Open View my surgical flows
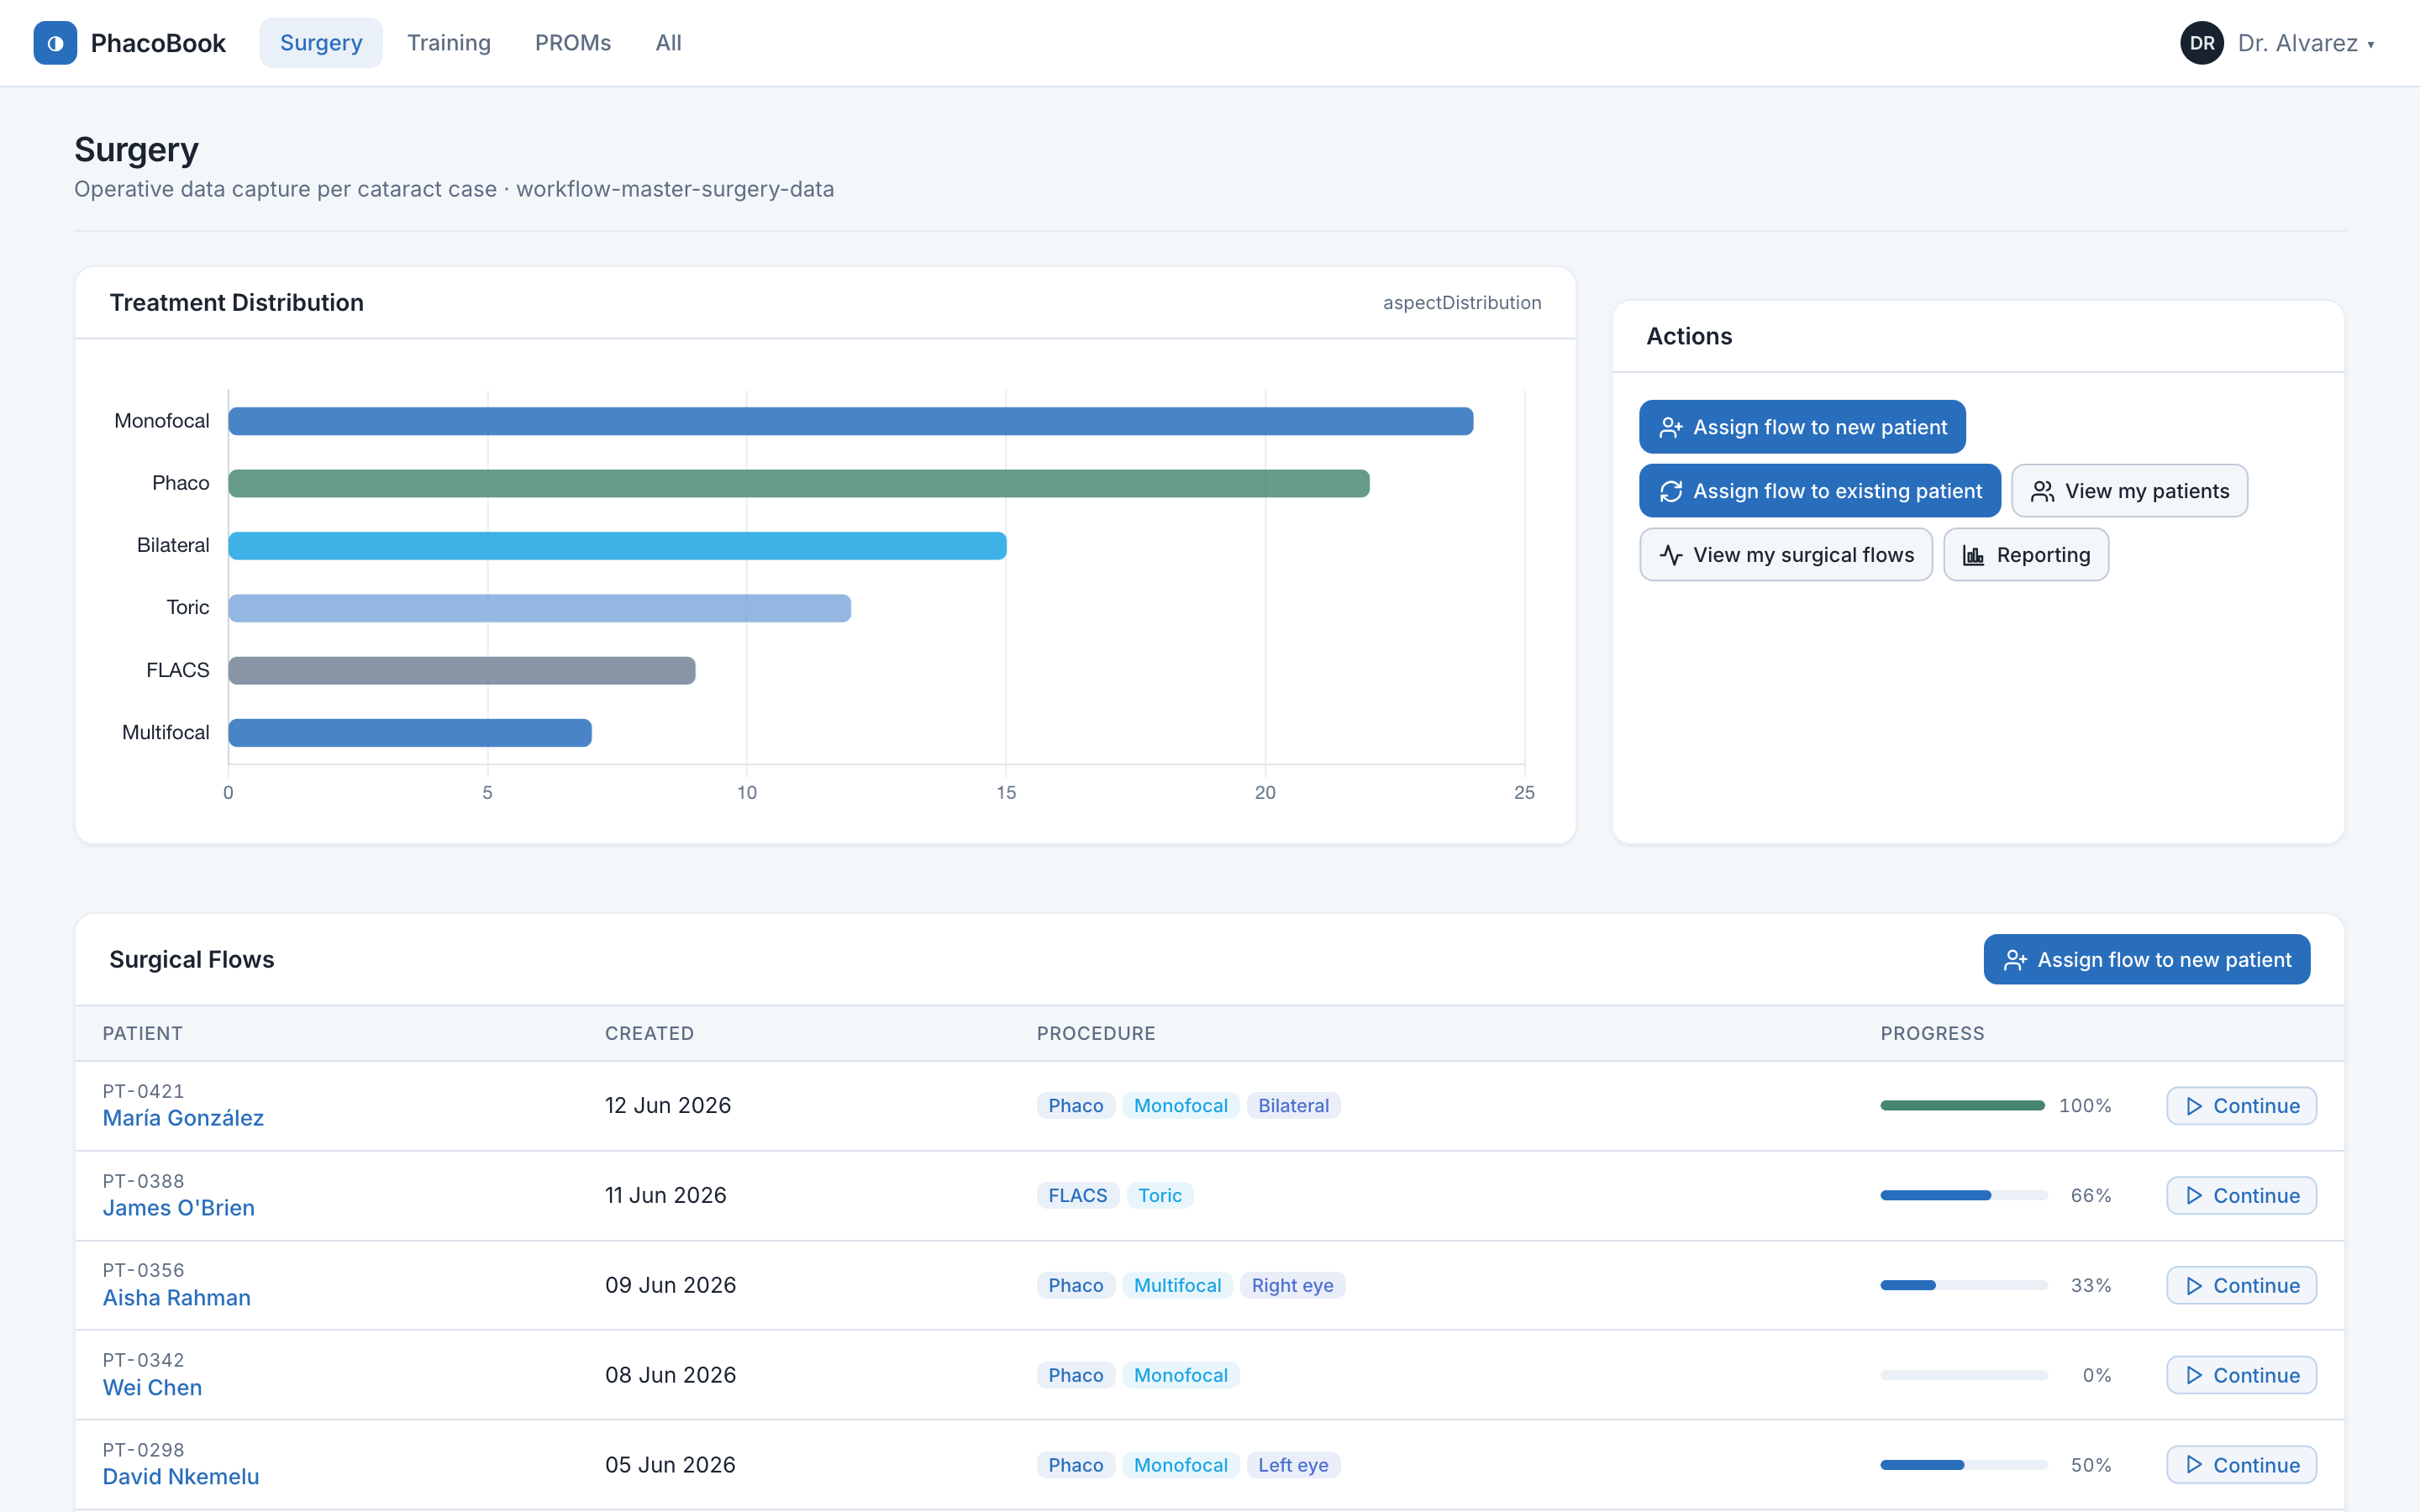The image size is (2420, 1512). 1786,555
